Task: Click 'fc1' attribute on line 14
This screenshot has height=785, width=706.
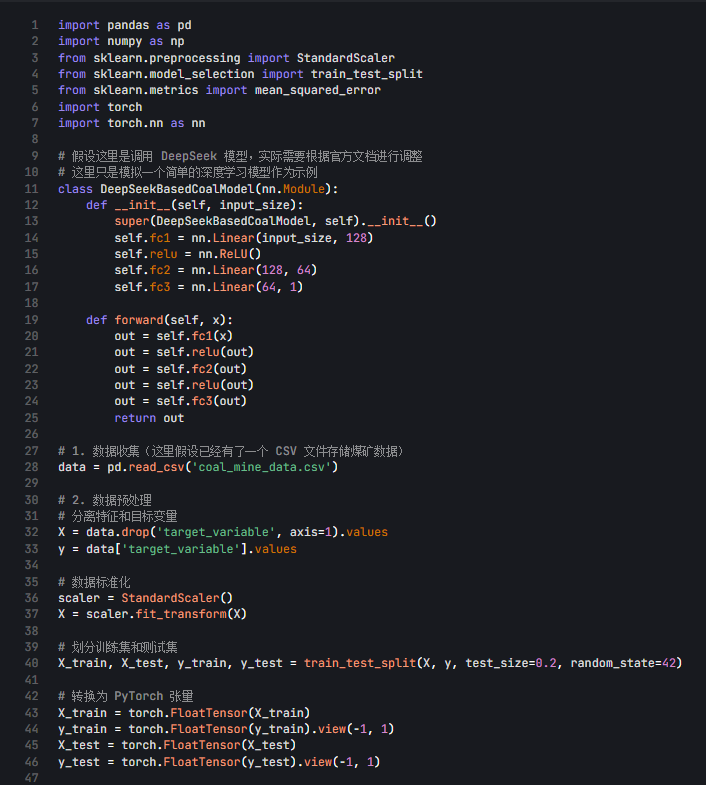Action: pos(160,238)
